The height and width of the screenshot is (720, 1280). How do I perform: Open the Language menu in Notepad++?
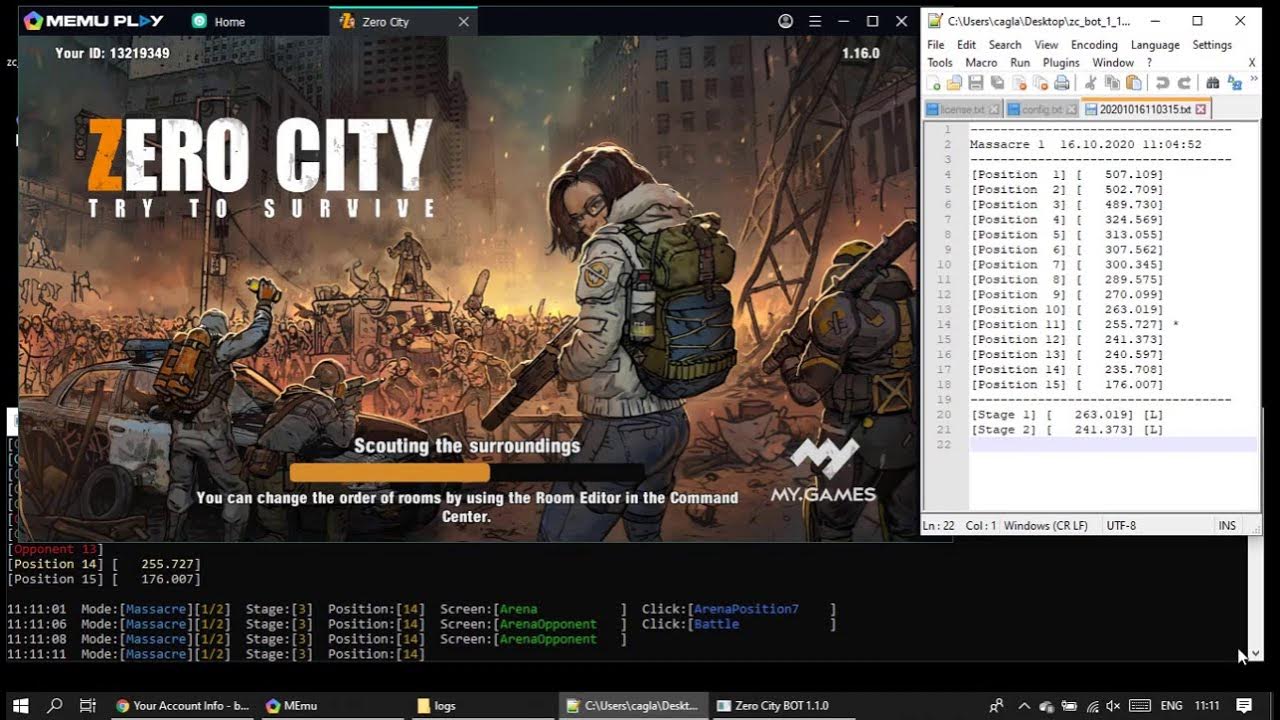pyautogui.click(x=1155, y=45)
